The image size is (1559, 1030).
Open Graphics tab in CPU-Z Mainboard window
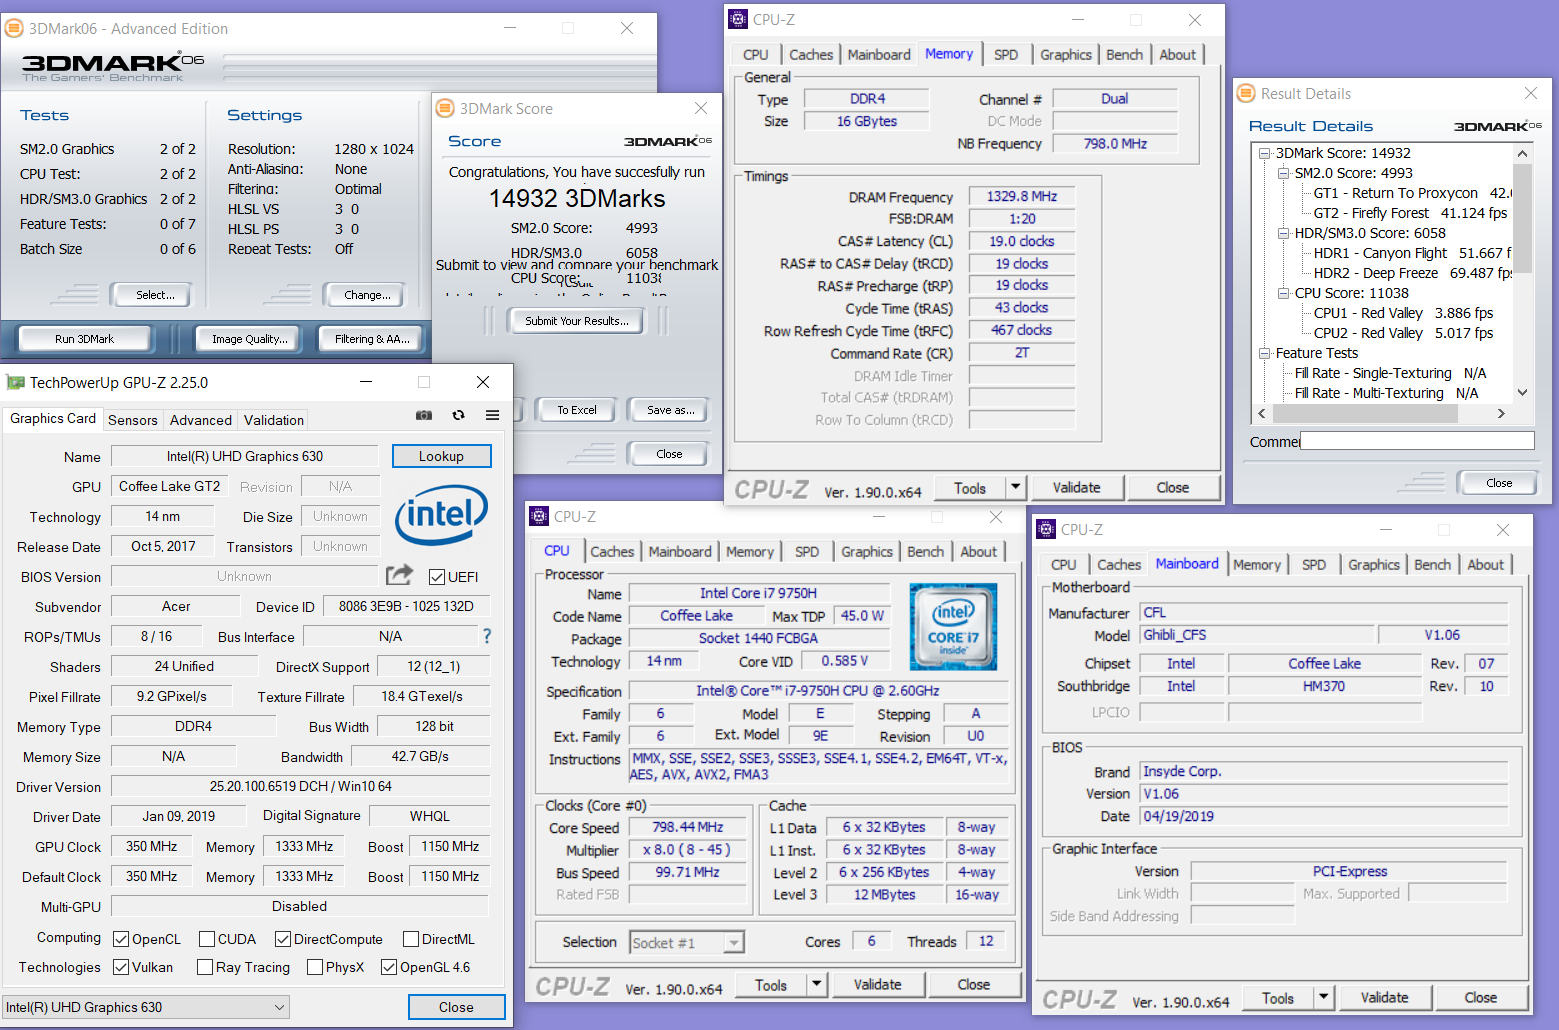click(1374, 565)
